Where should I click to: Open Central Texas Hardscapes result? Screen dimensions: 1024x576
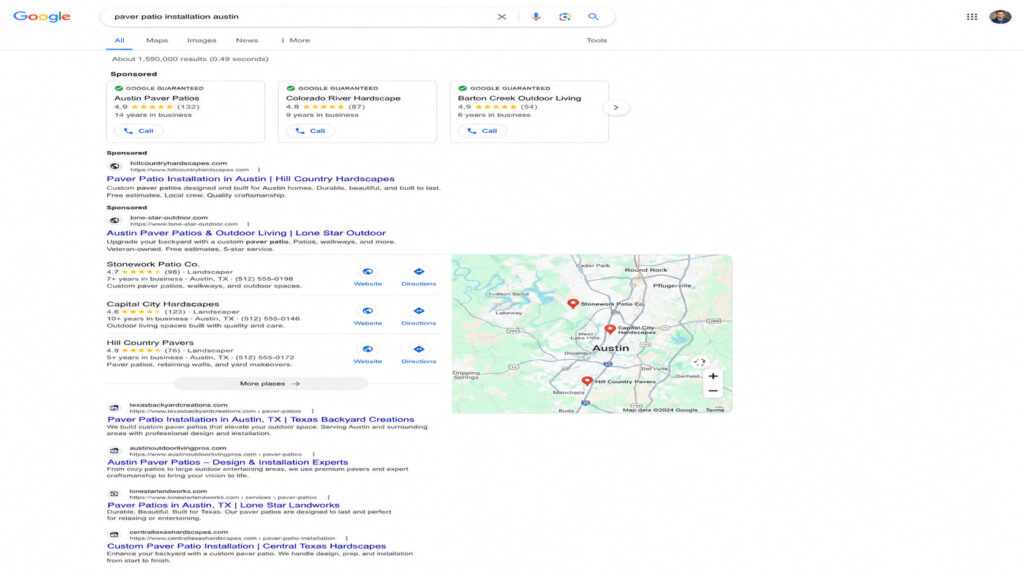pos(246,547)
